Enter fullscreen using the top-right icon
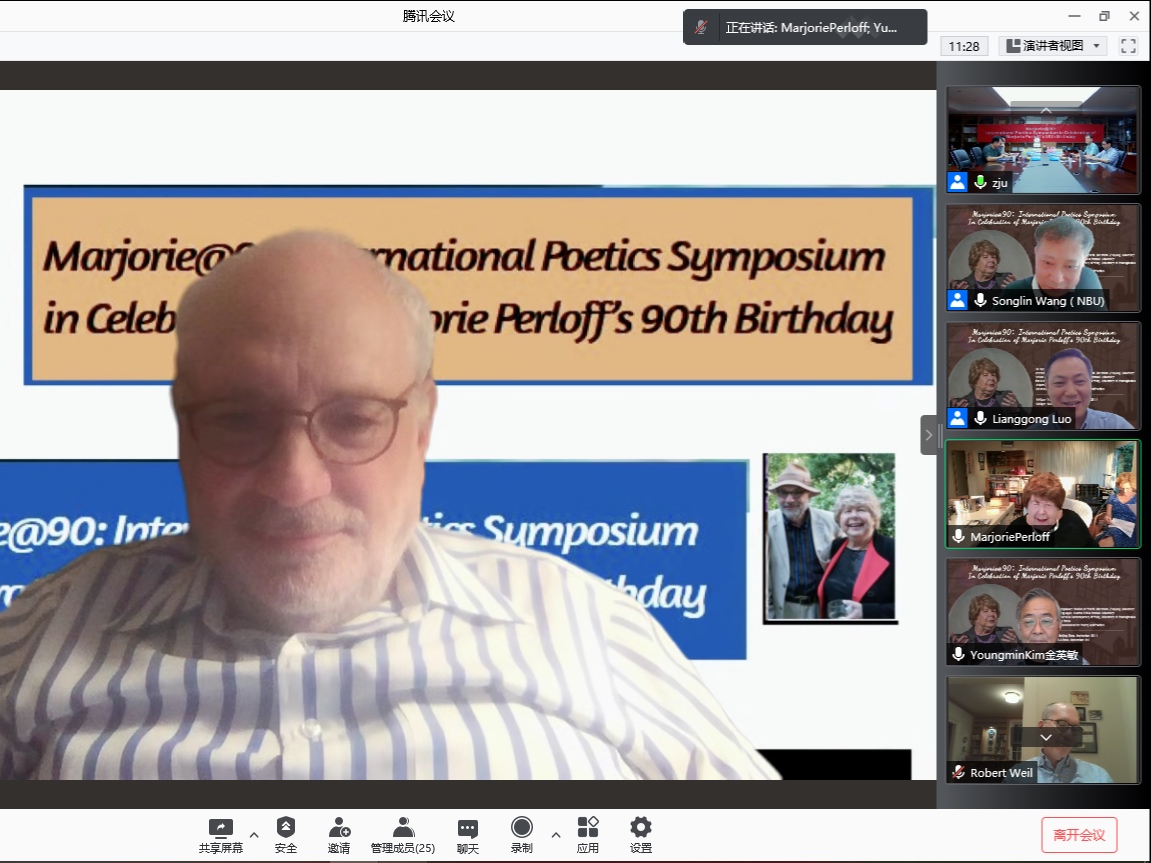The image size is (1151, 863). [1128, 46]
